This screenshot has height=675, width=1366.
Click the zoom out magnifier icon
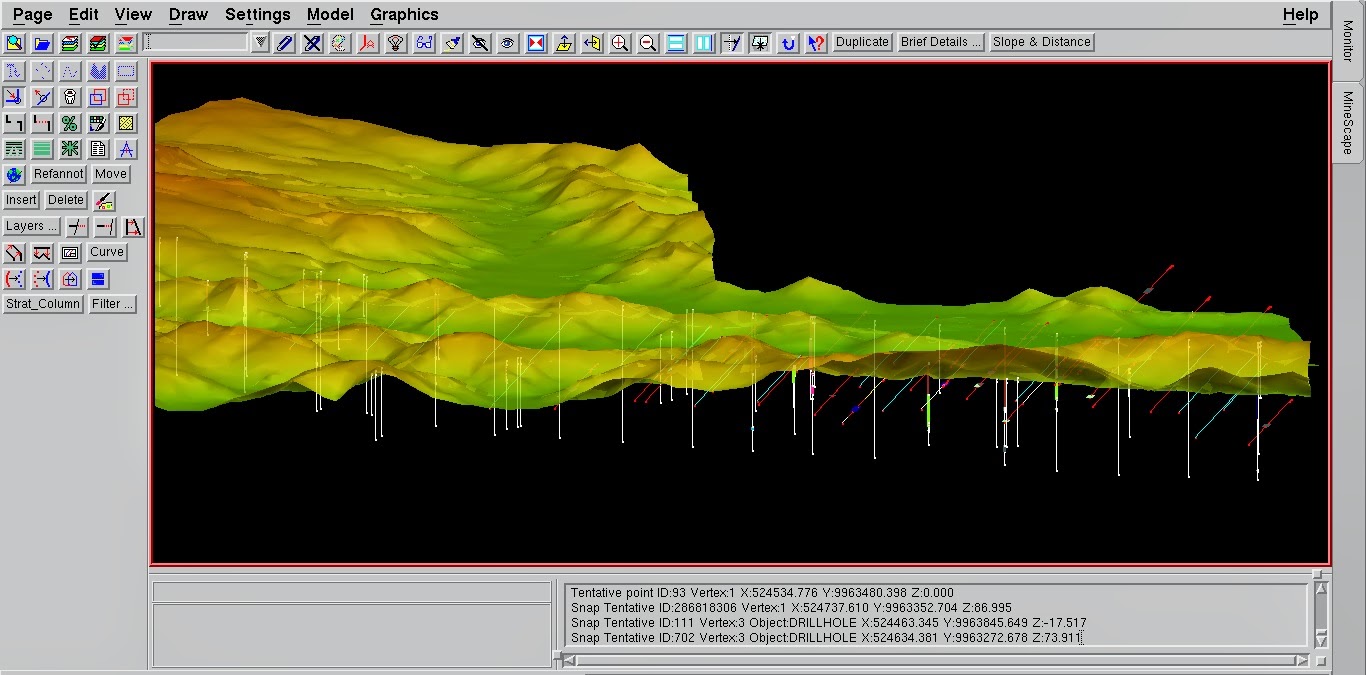point(648,43)
